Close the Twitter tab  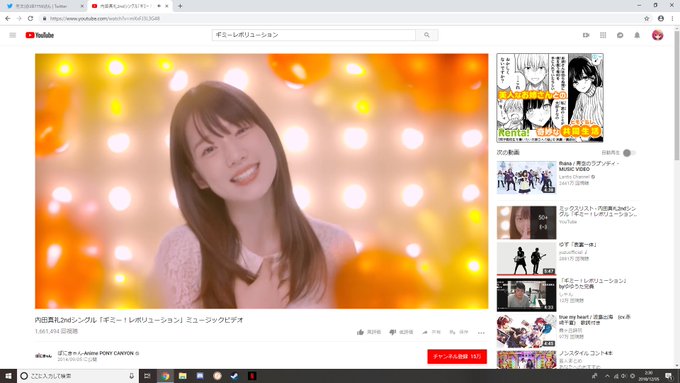click(x=82, y=6)
